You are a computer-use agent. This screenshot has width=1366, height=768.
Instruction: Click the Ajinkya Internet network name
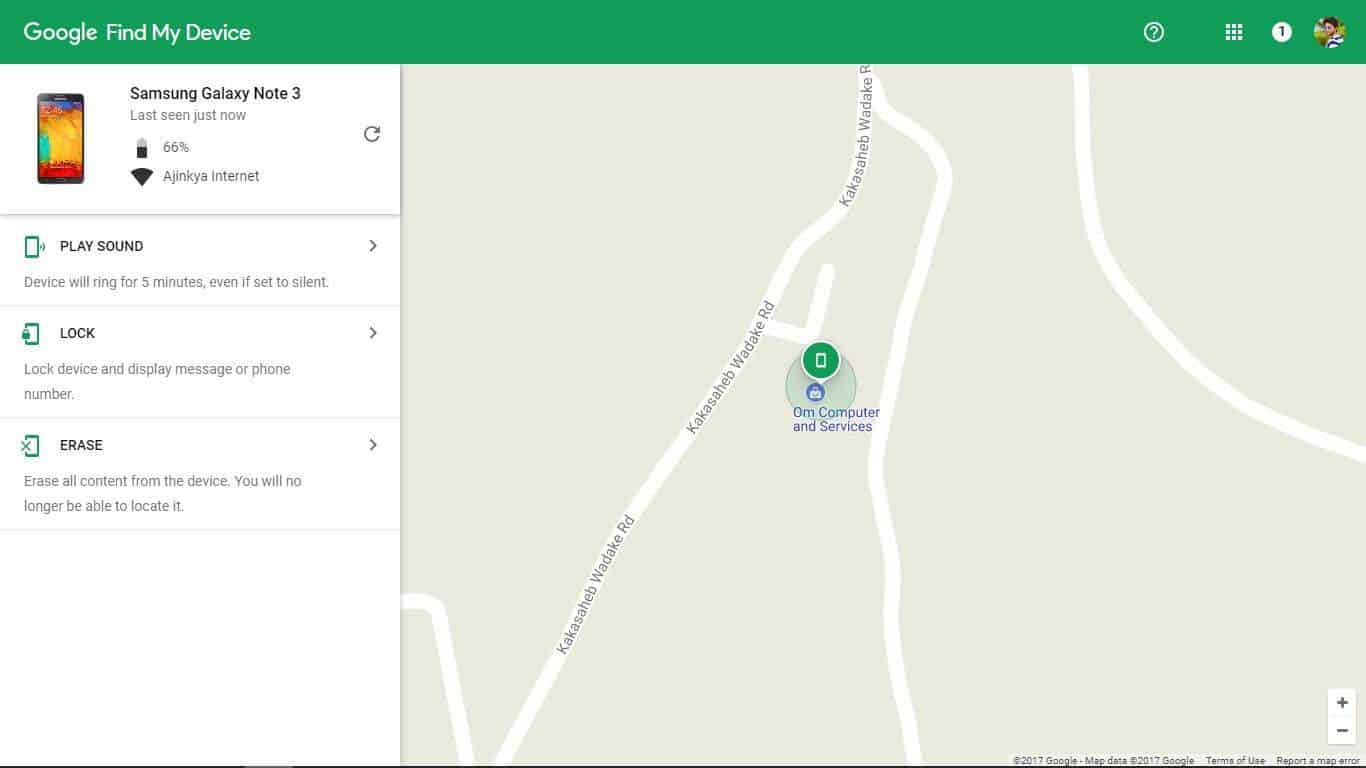[211, 176]
